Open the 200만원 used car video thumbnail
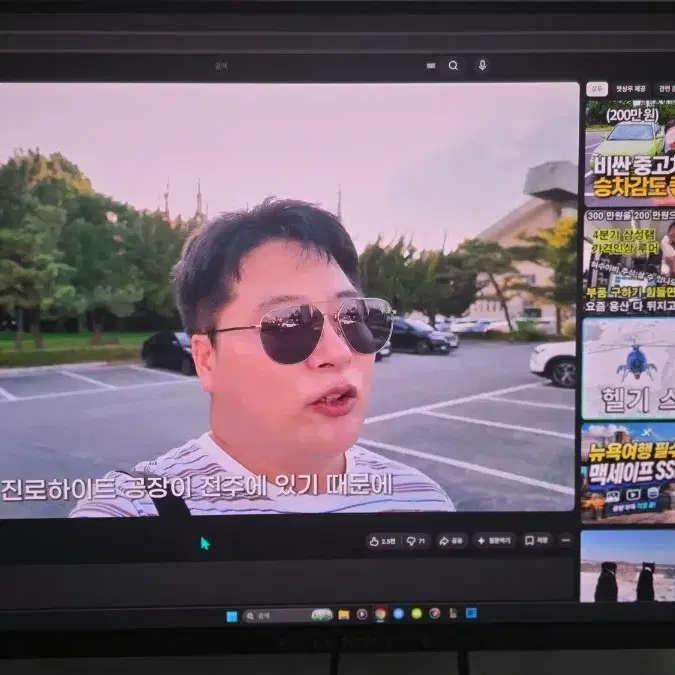The image size is (675, 675). (x=630, y=153)
